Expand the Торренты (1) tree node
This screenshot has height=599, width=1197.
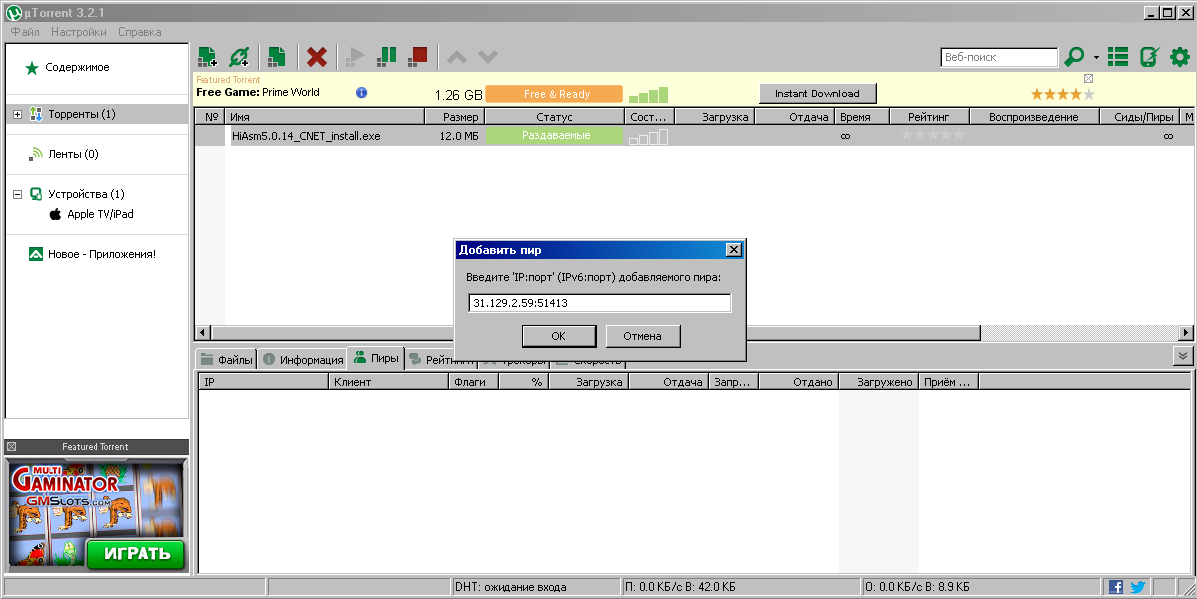click(x=17, y=114)
